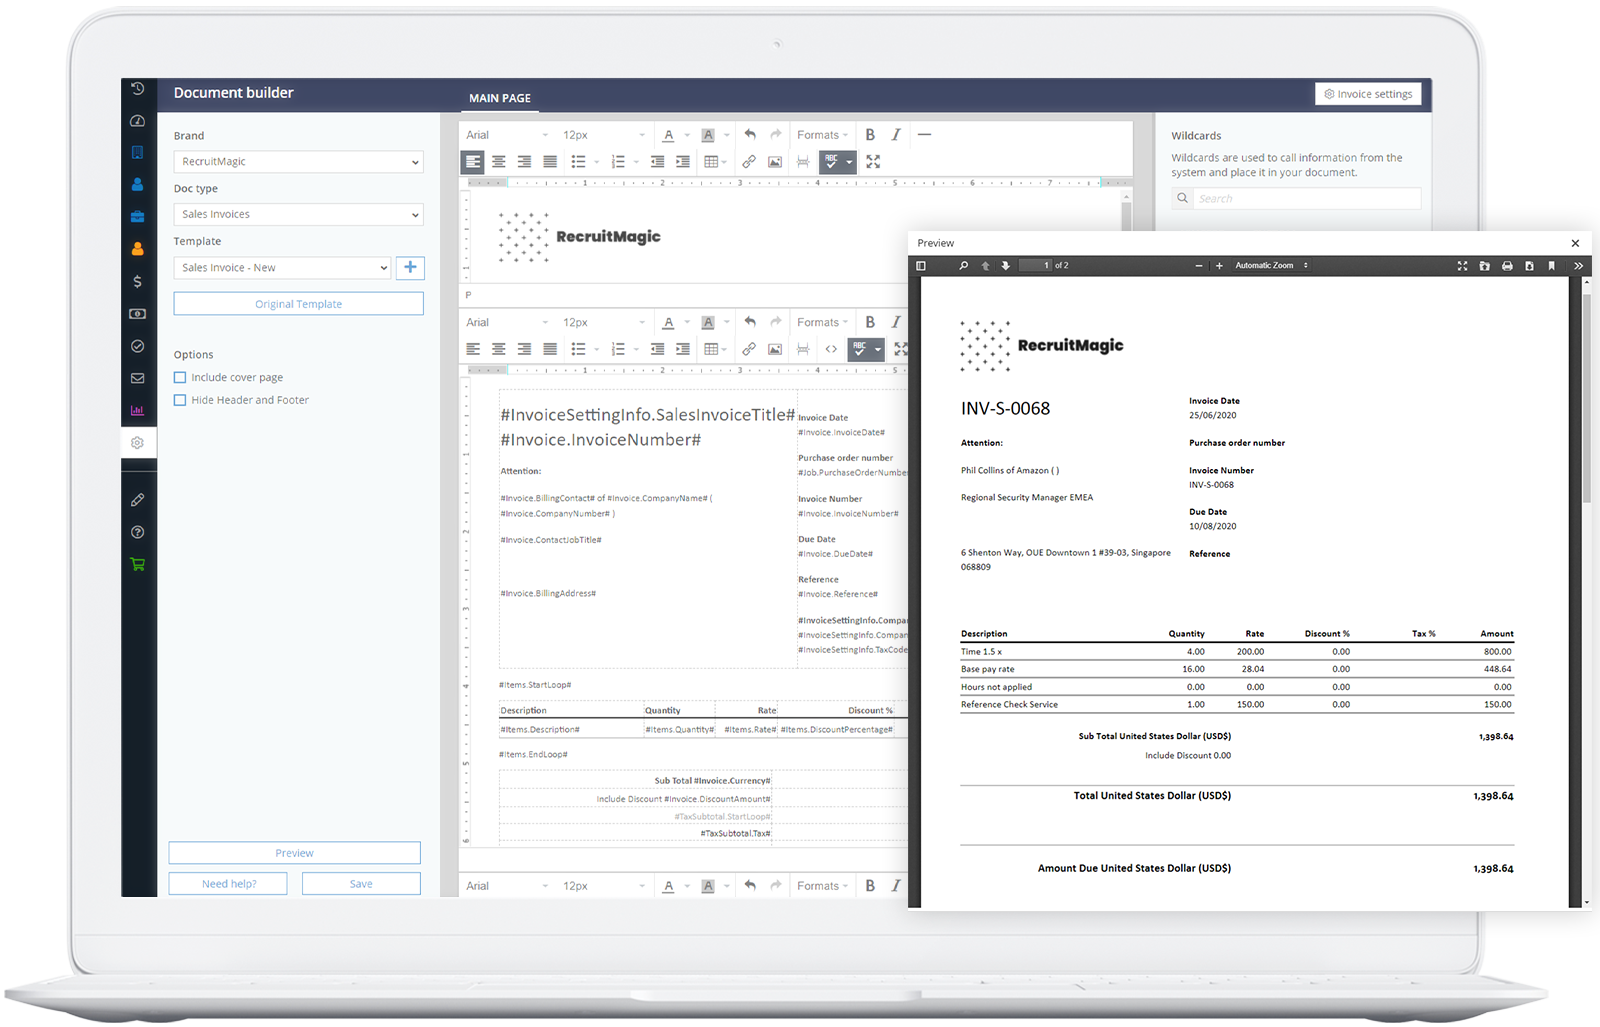The height and width of the screenshot is (1027, 1600).
Task: Pick background color A in top toolbar
Action: pyautogui.click(x=708, y=135)
